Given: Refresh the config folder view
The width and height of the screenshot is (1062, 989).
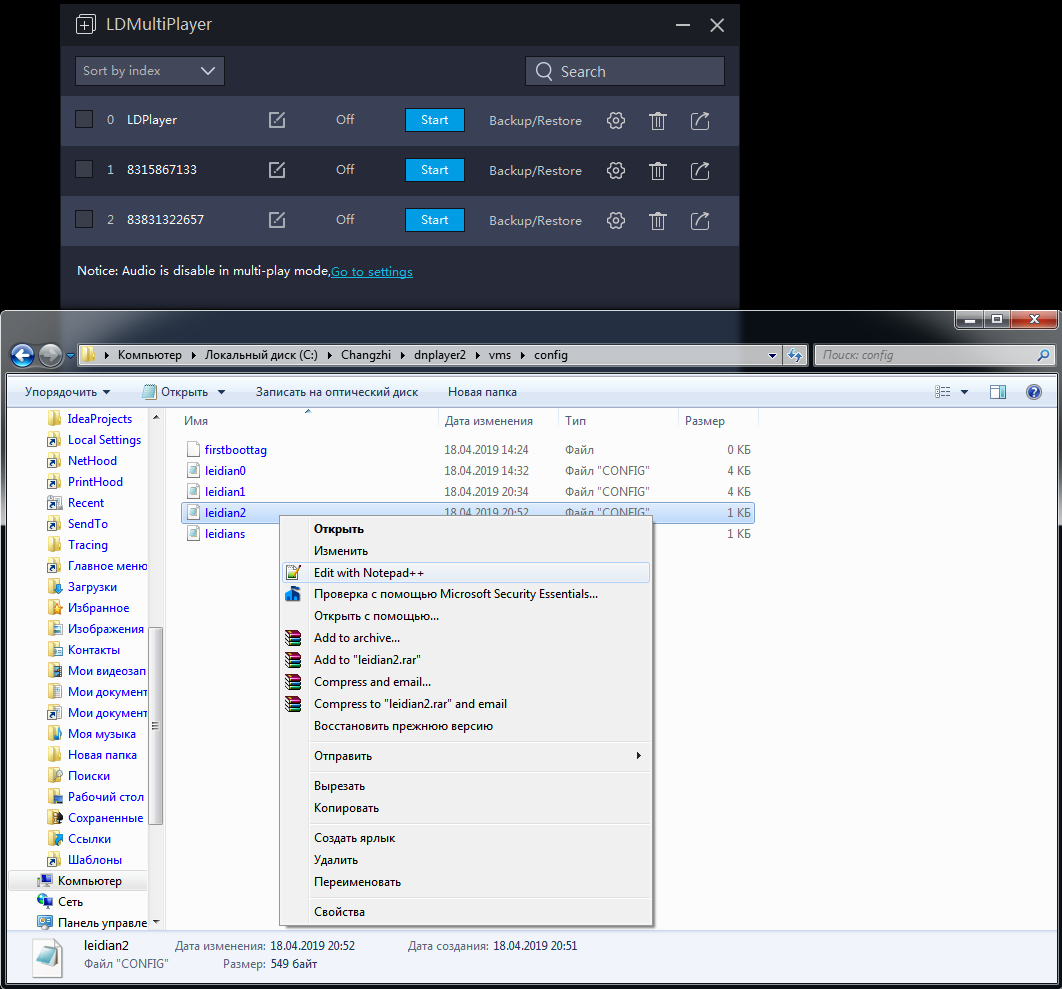Looking at the screenshot, I should click(x=795, y=355).
